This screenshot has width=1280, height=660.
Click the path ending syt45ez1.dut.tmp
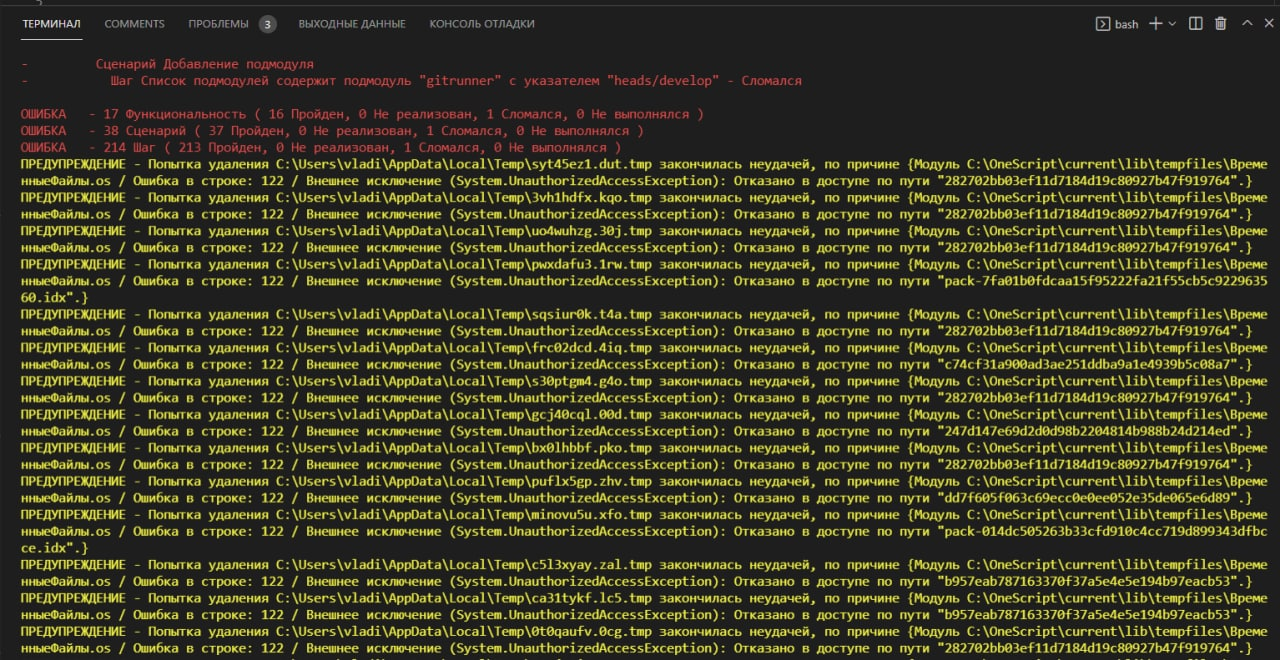pyautogui.click(x=464, y=164)
